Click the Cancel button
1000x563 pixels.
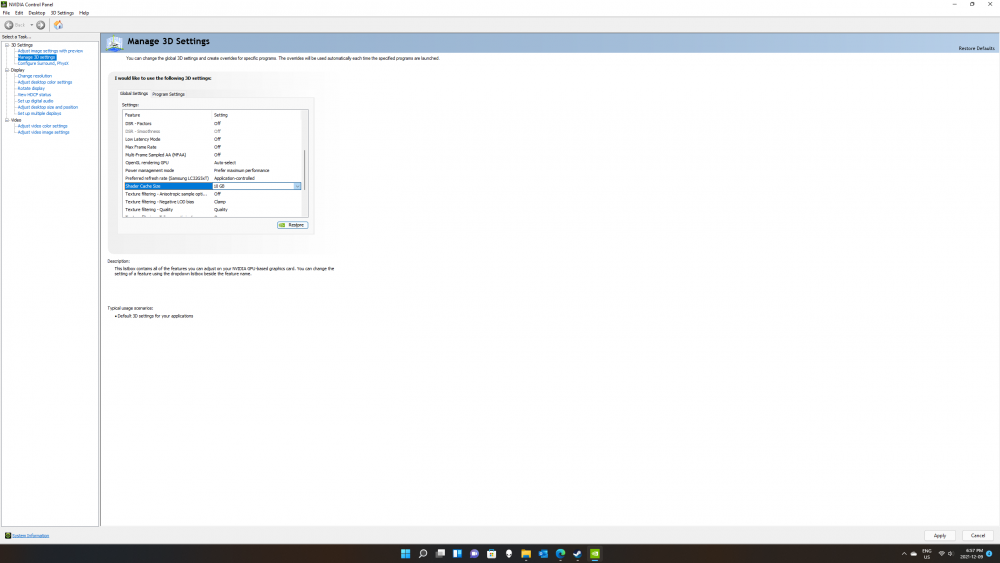(x=978, y=536)
